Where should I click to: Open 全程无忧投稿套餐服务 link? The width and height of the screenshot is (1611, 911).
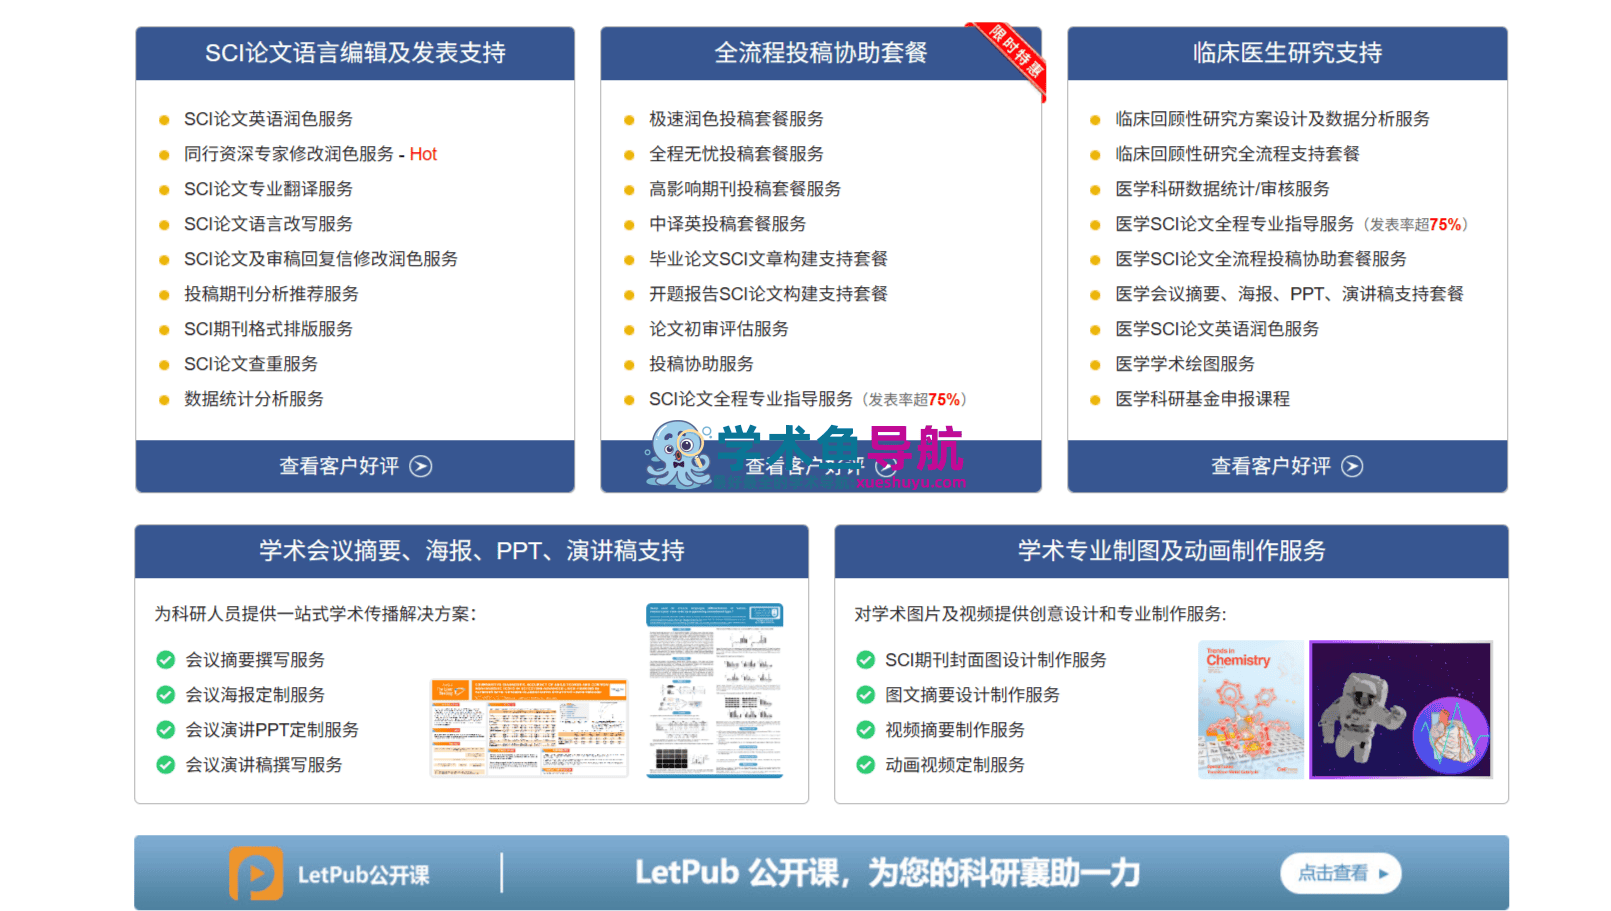coord(736,154)
